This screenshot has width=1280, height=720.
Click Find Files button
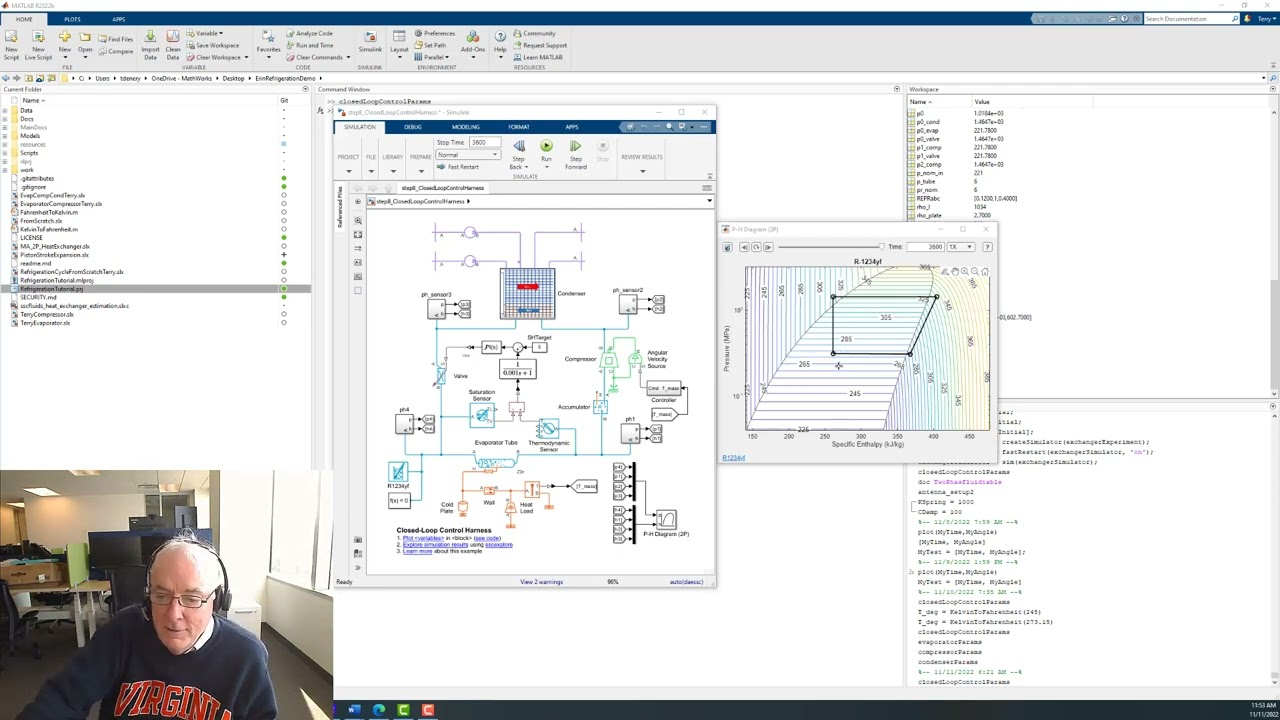pos(116,39)
